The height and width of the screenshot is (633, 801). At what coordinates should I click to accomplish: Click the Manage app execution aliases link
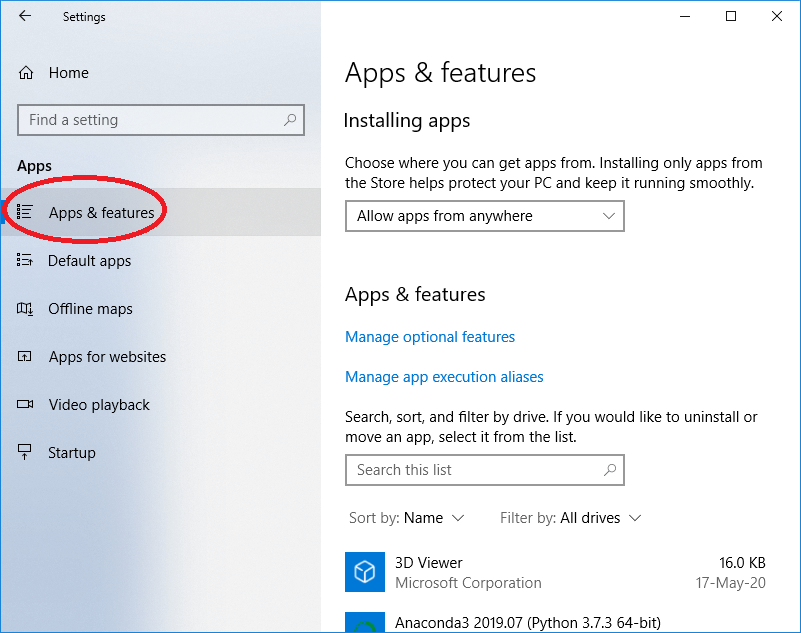coord(444,377)
